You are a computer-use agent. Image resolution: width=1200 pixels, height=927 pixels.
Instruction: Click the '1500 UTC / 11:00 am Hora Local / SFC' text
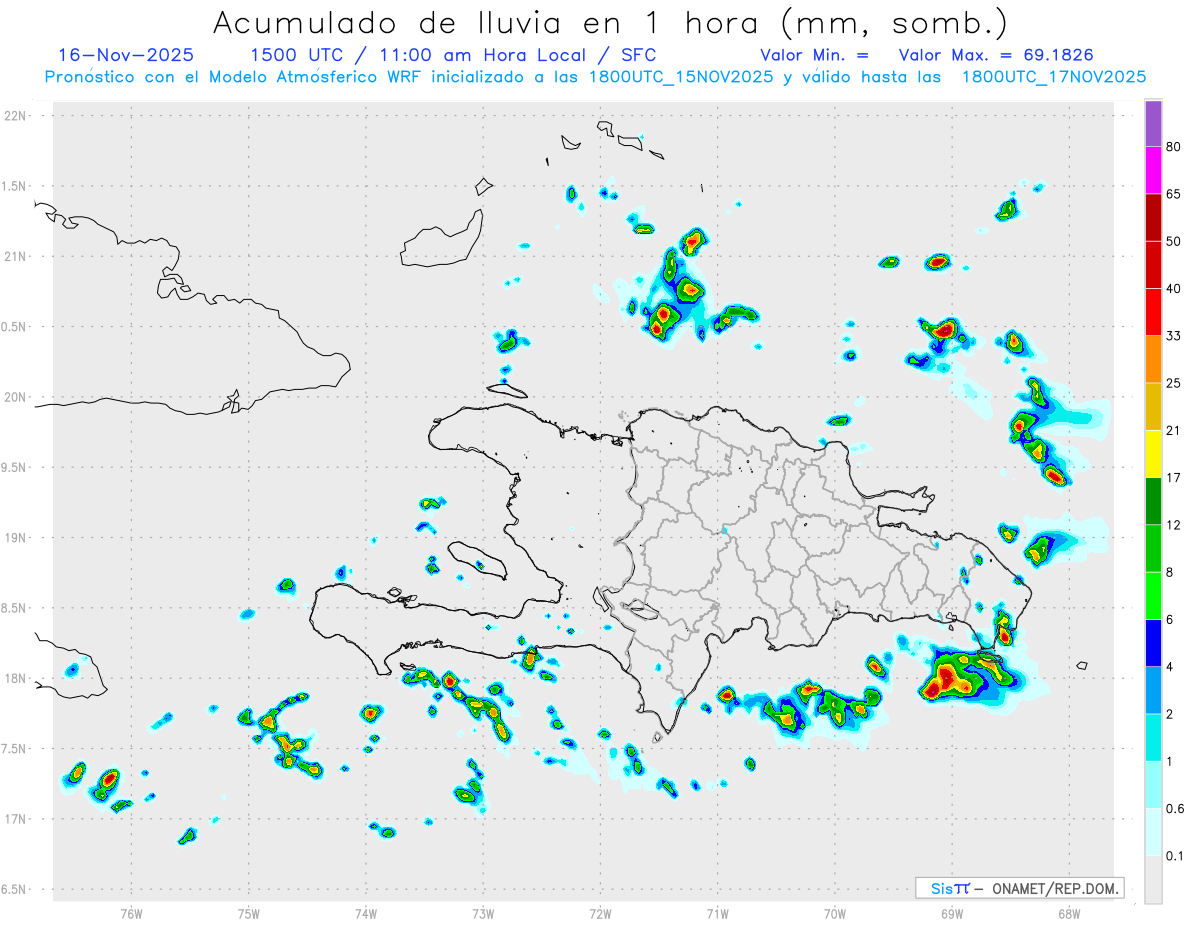453,55
